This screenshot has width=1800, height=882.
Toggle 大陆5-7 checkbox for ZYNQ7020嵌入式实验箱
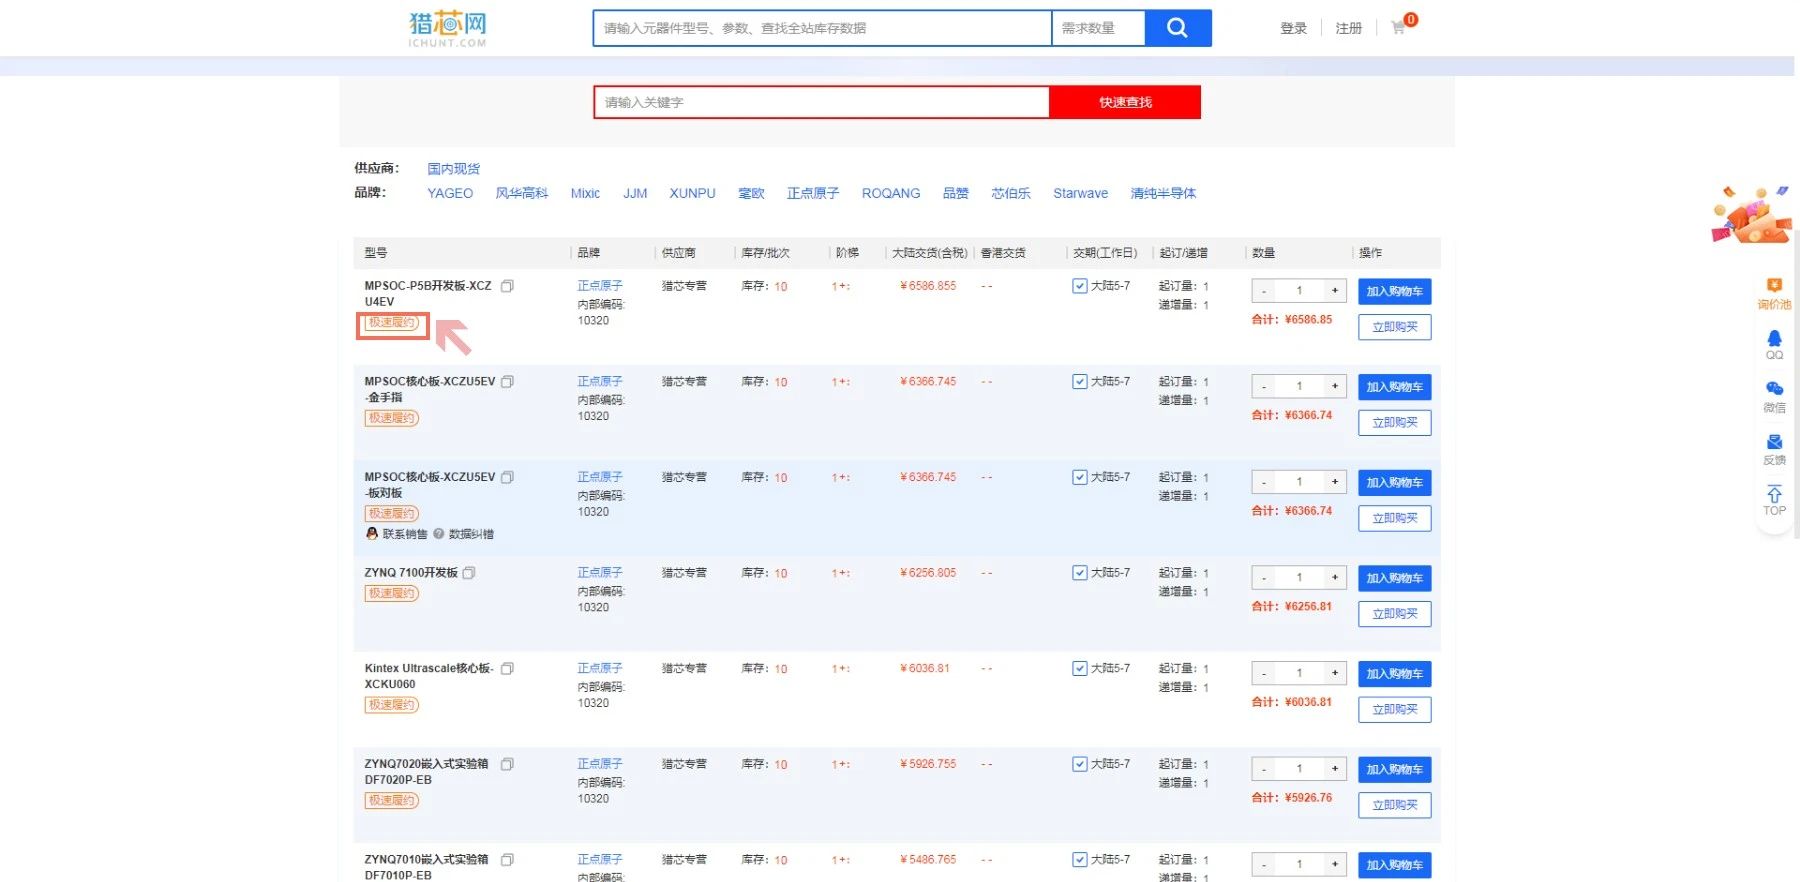pos(1079,764)
